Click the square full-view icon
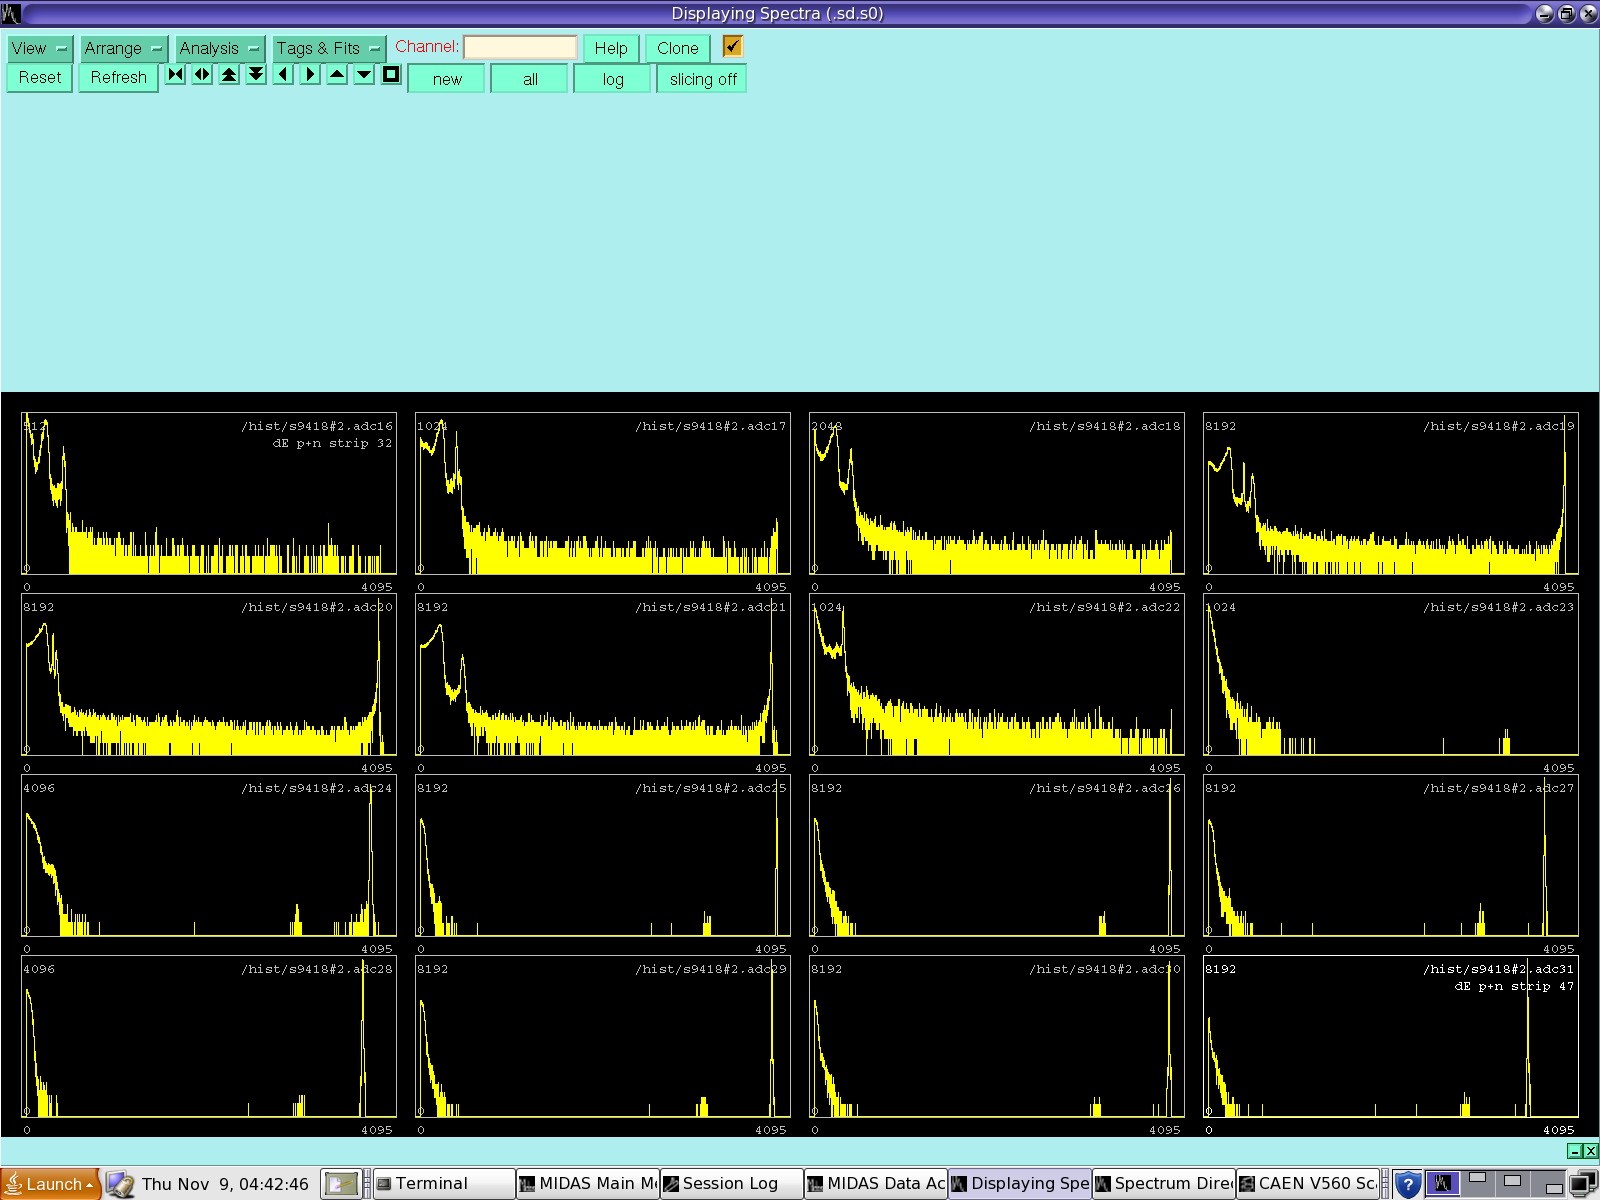 (x=392, y=75)
